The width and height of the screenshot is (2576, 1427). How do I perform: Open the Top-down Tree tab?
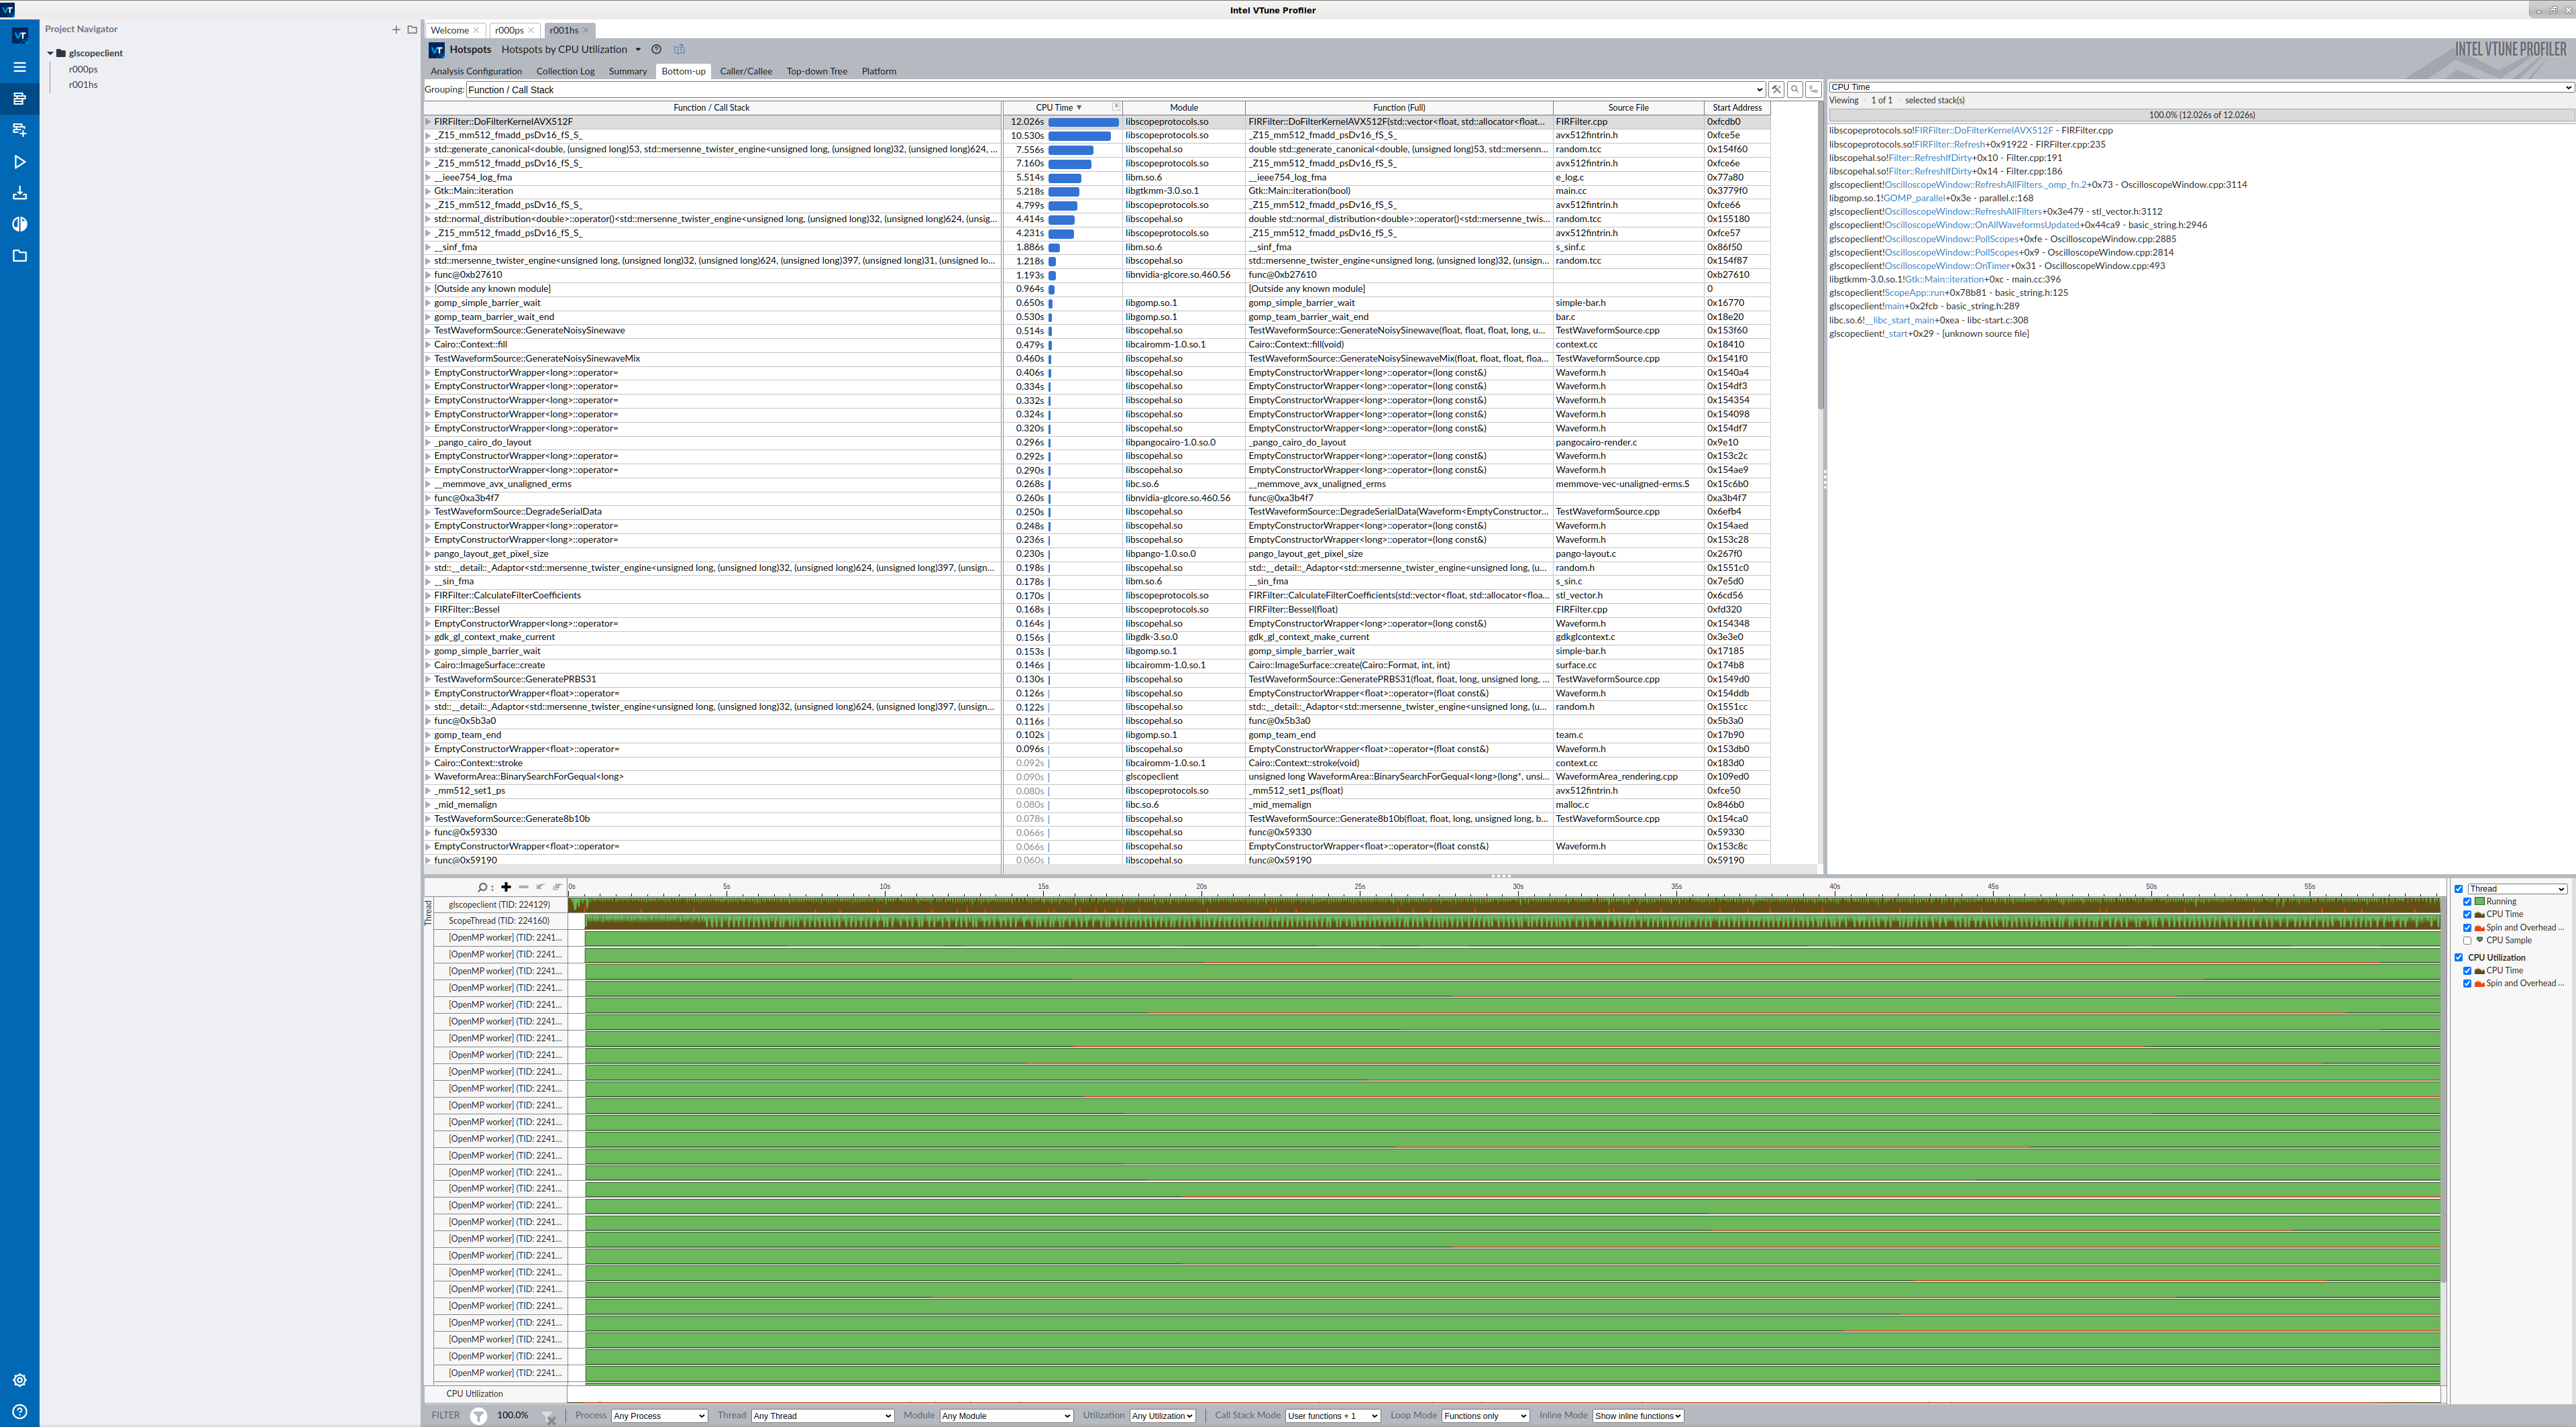pos(816,71)
